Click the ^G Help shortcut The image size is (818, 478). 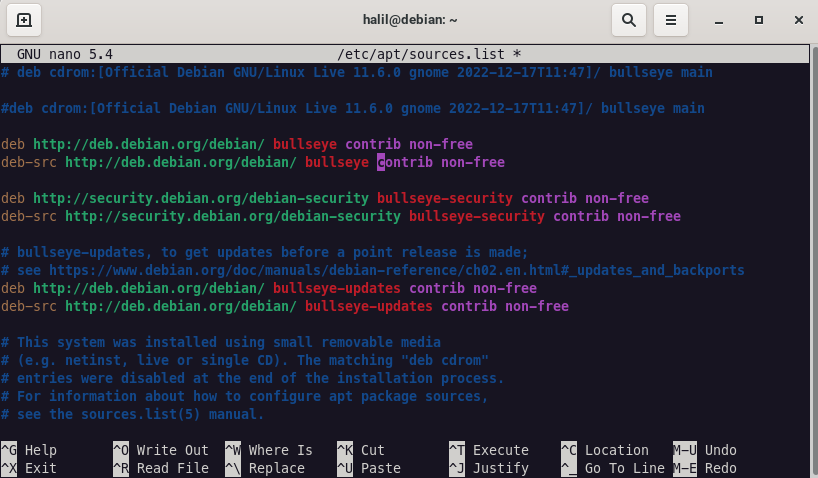[x=29, y=450]
